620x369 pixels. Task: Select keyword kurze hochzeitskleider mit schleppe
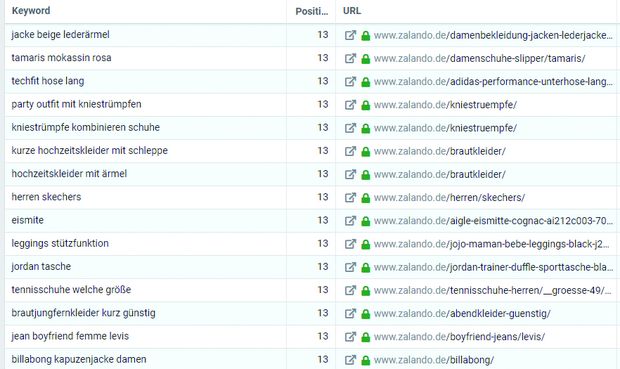[x=90, y=151]
